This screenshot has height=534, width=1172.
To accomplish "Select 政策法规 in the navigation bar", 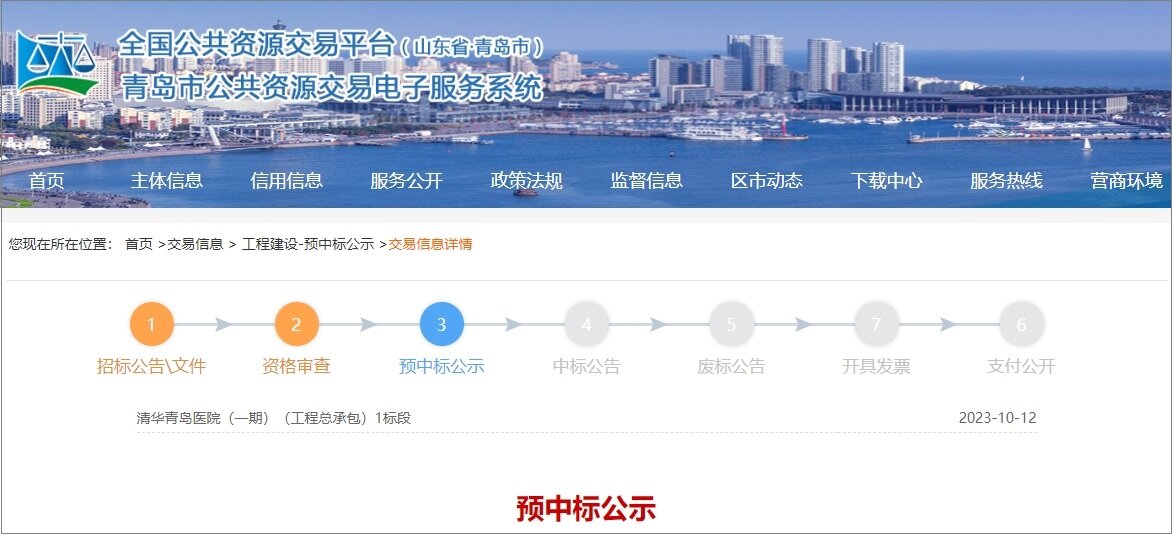I will point(526,181).
